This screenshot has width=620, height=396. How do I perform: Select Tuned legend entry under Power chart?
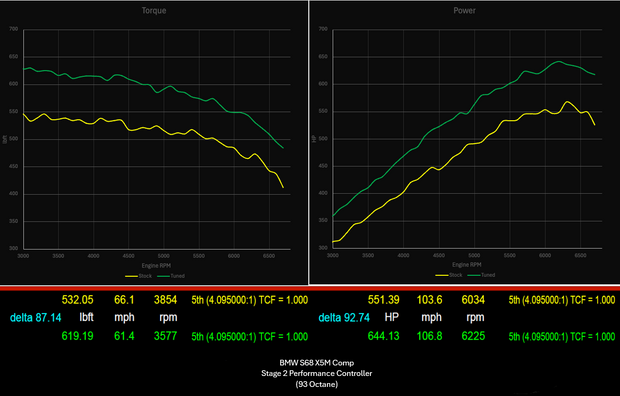(481, 275)
